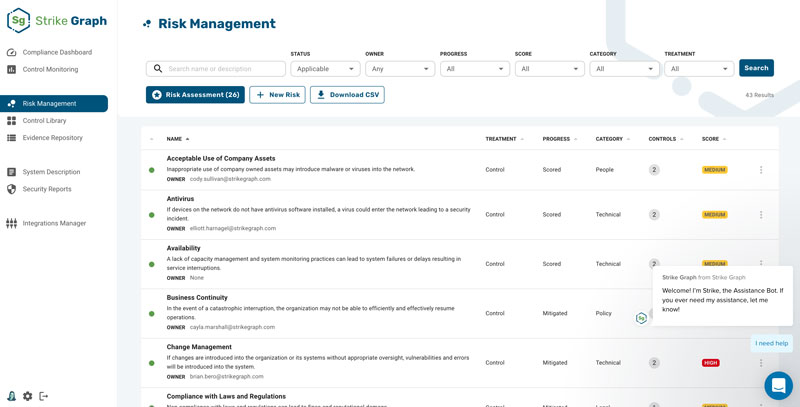Click the logout icon in sidebar

[x=44, y=396]
